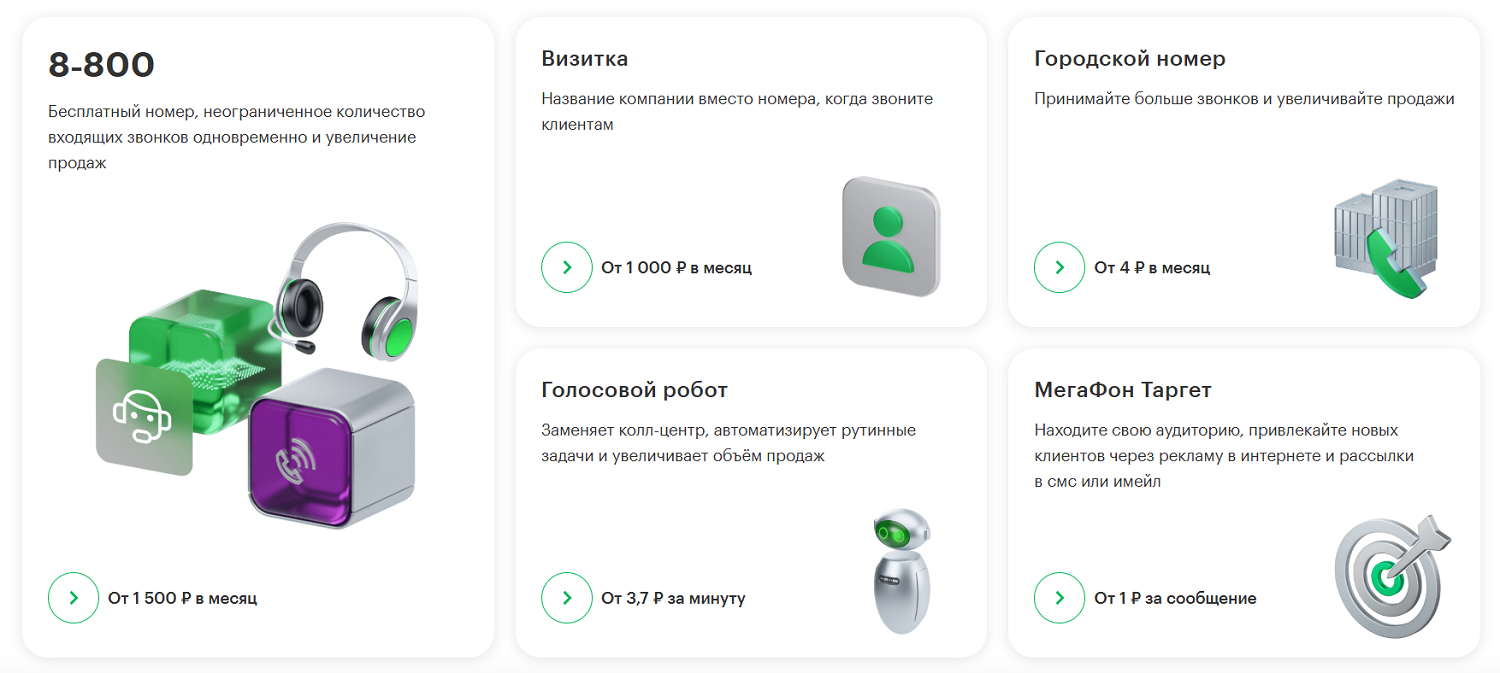Select the Городской номер heading

(1129, 59)
